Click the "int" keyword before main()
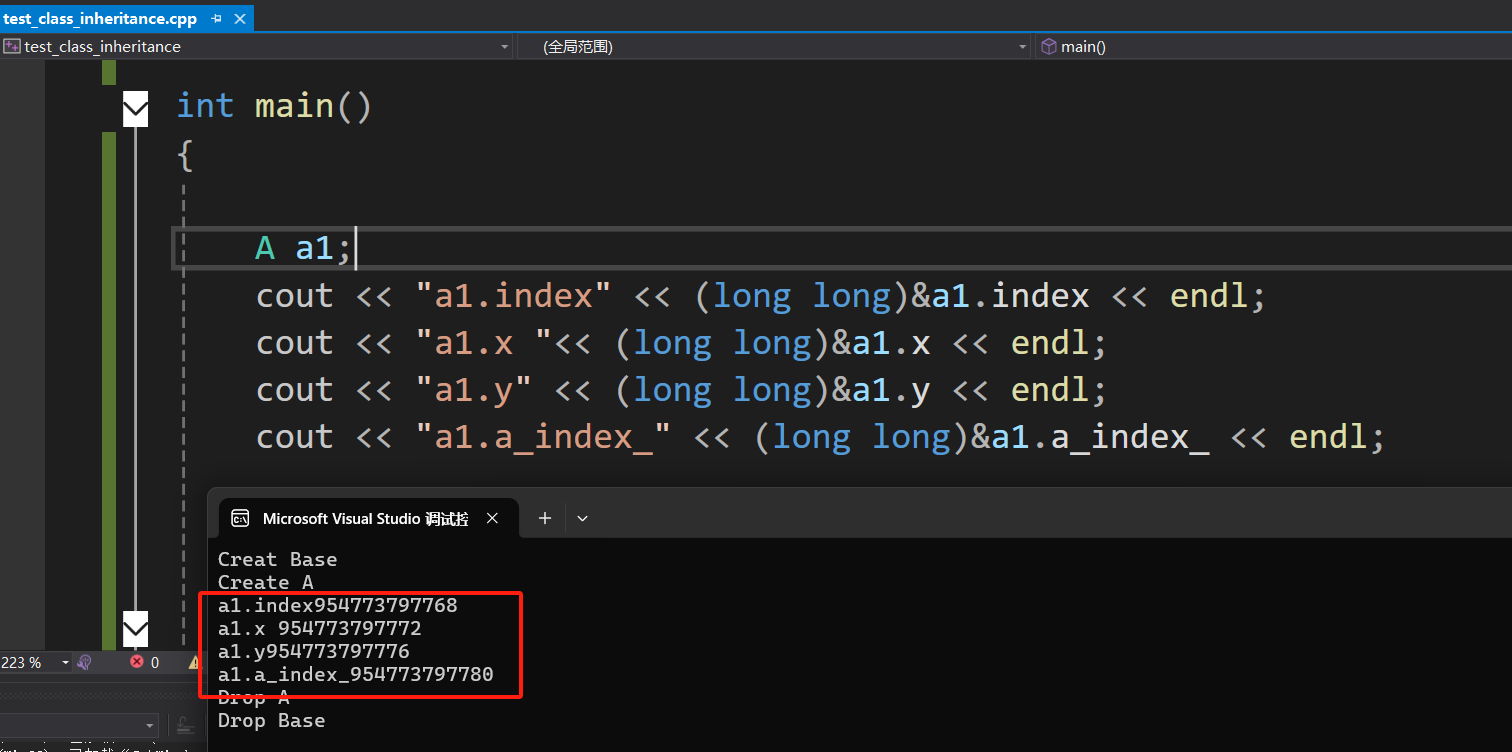The image size is (1512, 752). click(205, 106)
